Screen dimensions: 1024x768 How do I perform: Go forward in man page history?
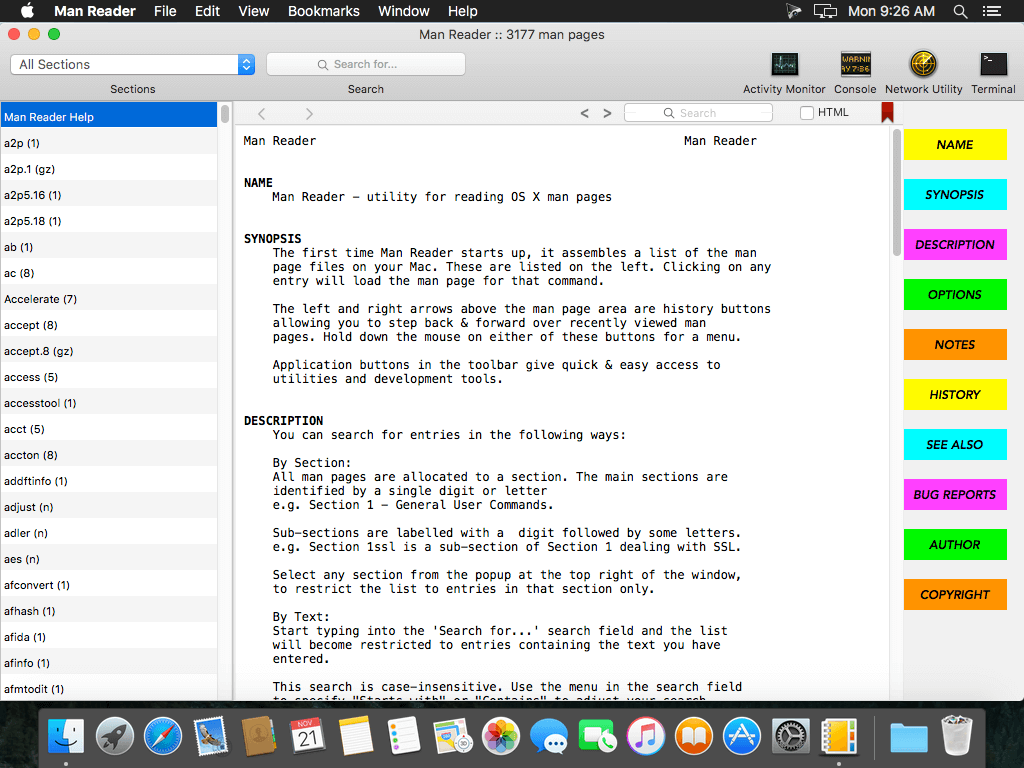(x=309, y=114)
